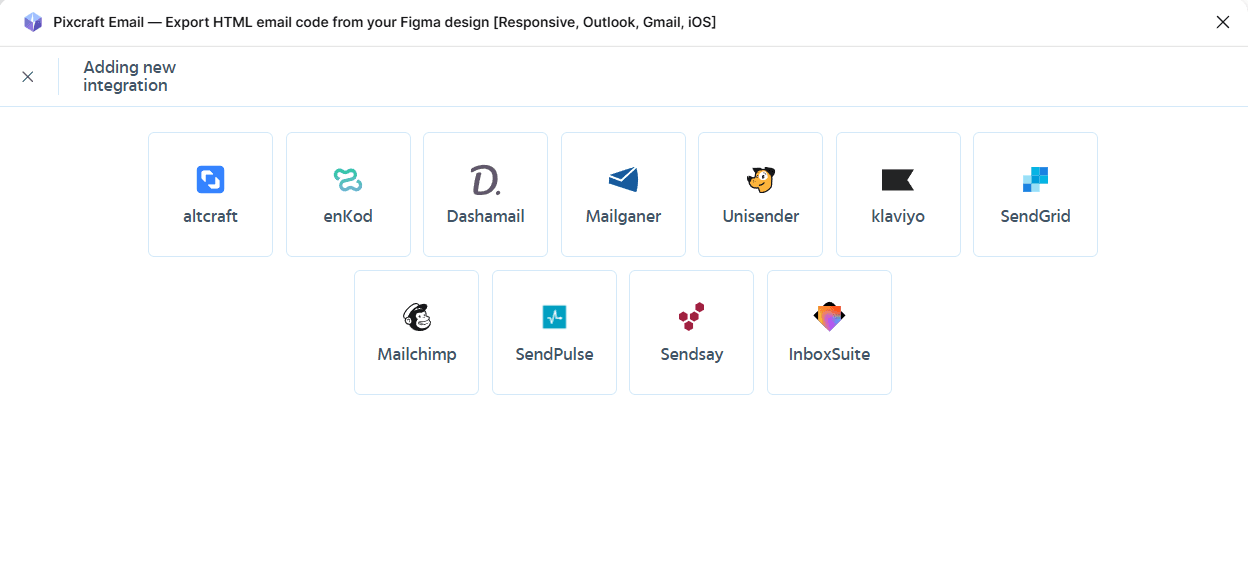
Task: Choose the klaviyo integration label
Action: point(898,216)
